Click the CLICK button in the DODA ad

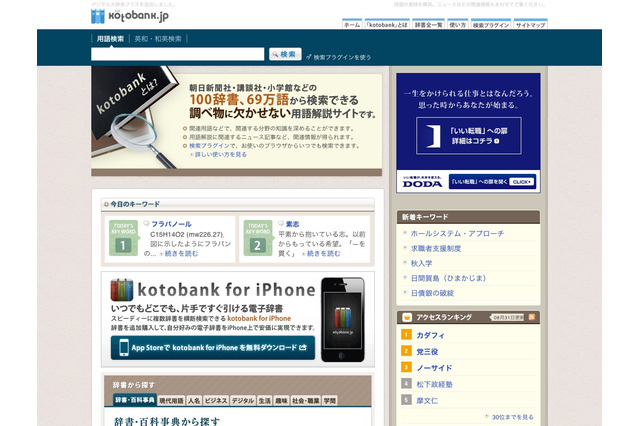click(522, 182)
